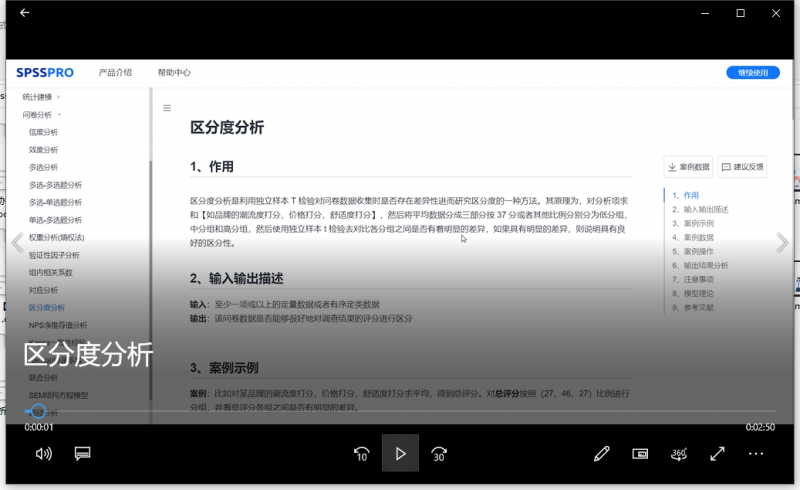Switch to mini view mode
This screenshot has width=800, height=490.
[x=640, y=453]
